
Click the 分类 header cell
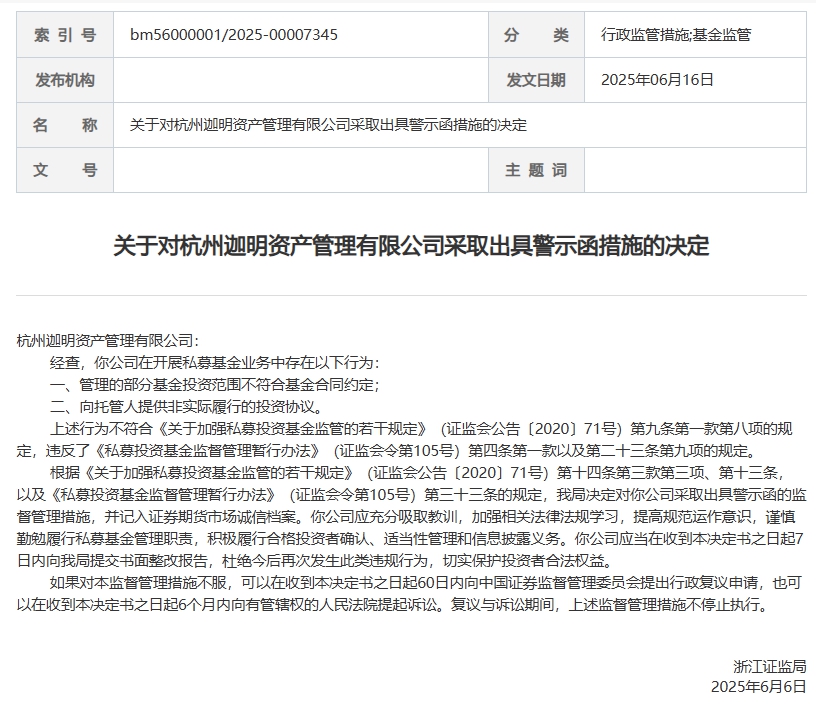(x=536, y=35)
